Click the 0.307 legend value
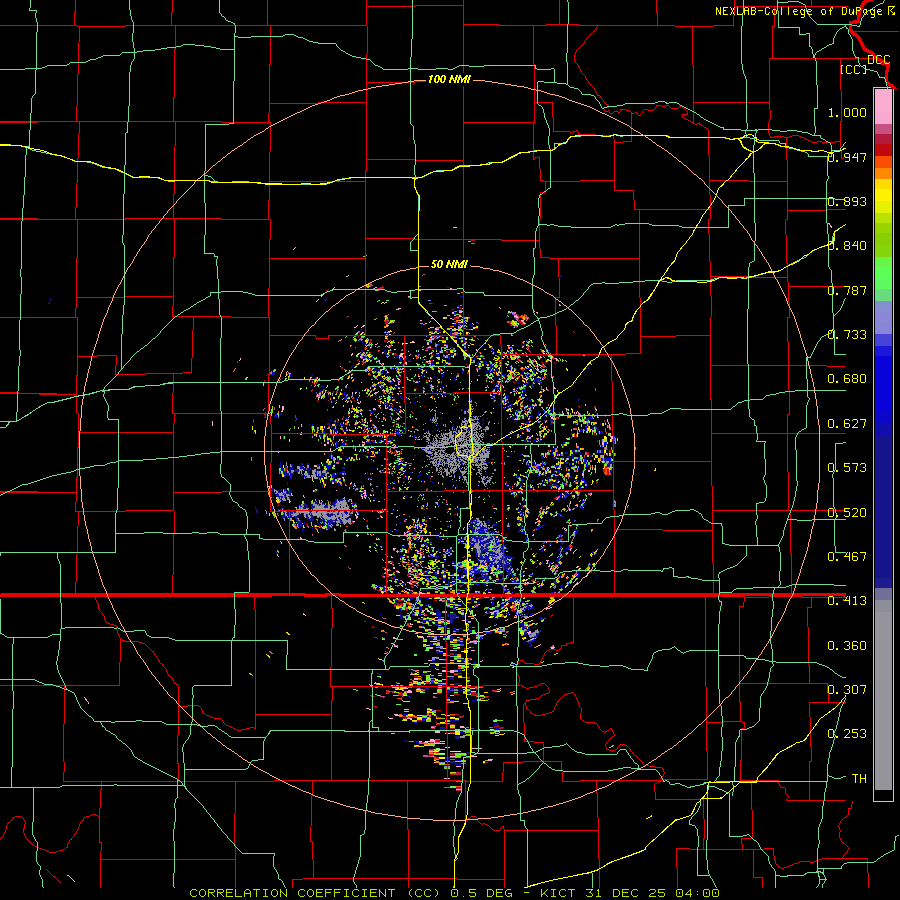This screenshot has width=900, height=900. (x=847, y=689)
